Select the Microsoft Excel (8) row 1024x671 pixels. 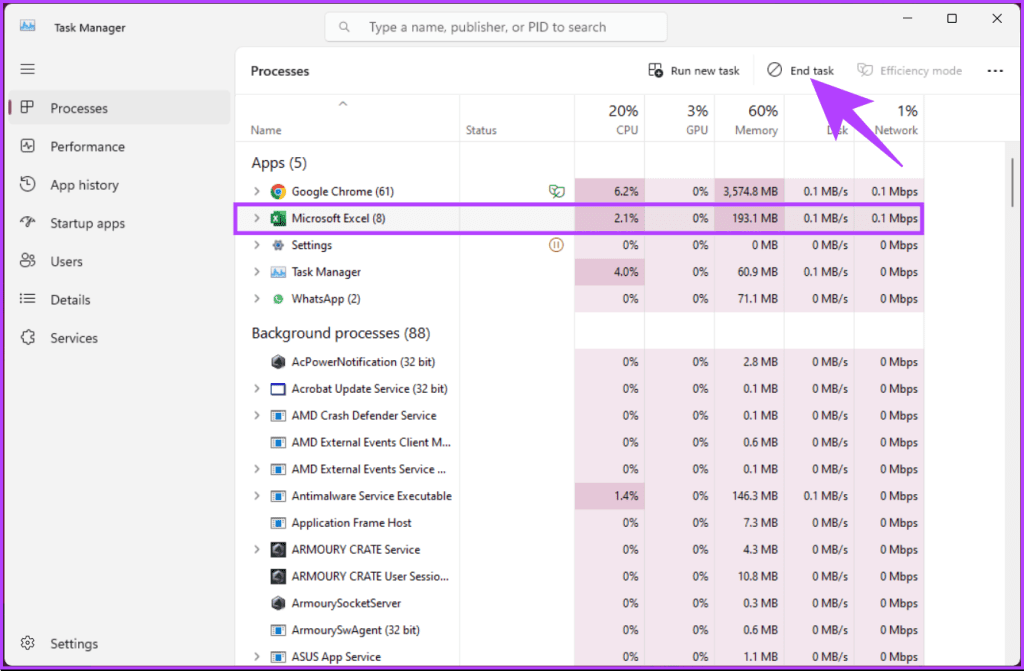pyautogui.click(x=579, y=218)
